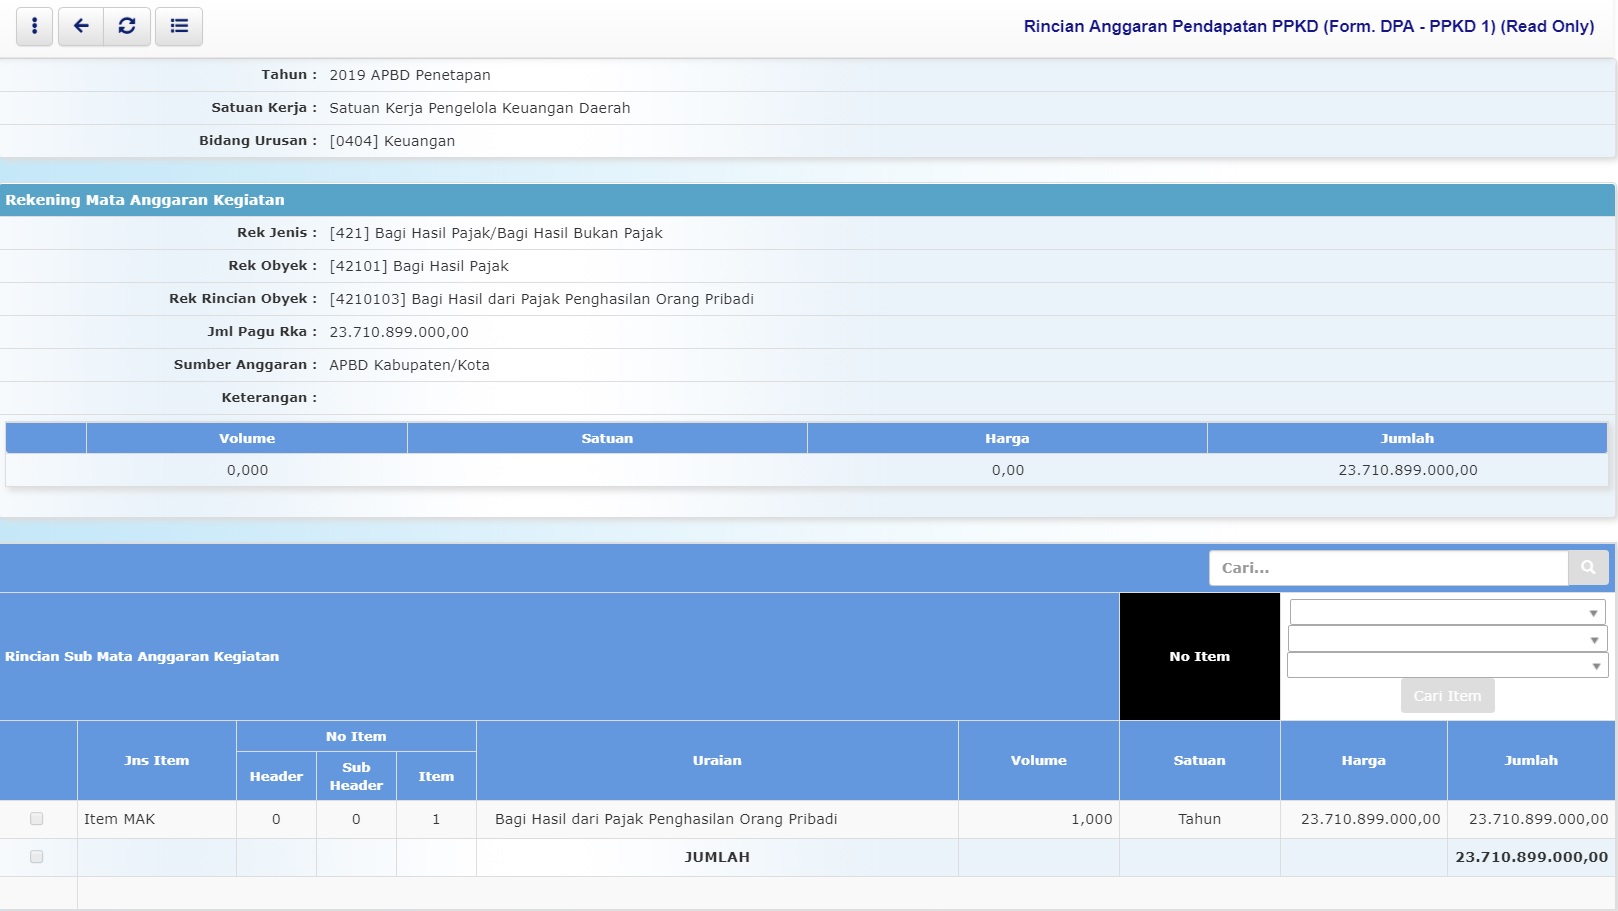Click the Rincian Sub Mata Anggaran Kegiatan heading
This screenshot has width=1618, height=911.
coord(142,657)
